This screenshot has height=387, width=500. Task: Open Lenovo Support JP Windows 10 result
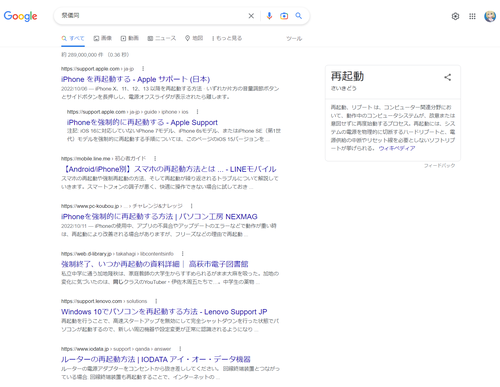tap(164, 312)
